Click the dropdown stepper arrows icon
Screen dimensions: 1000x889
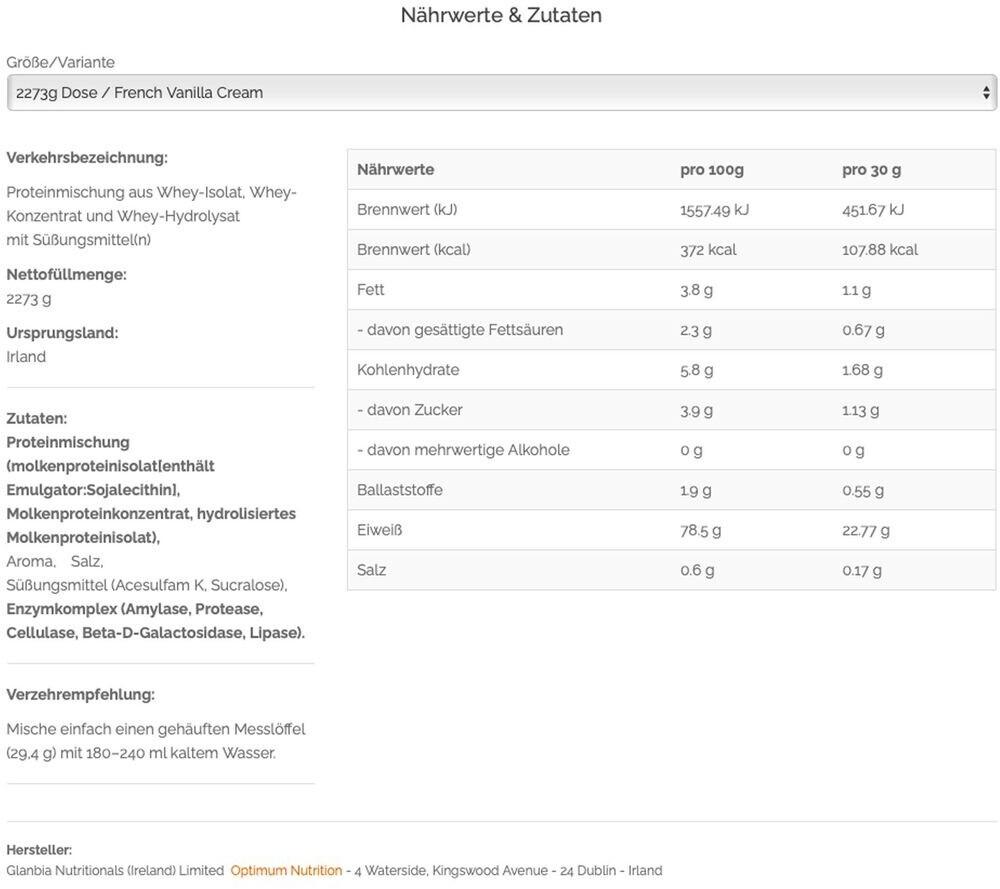click(987, 93)
